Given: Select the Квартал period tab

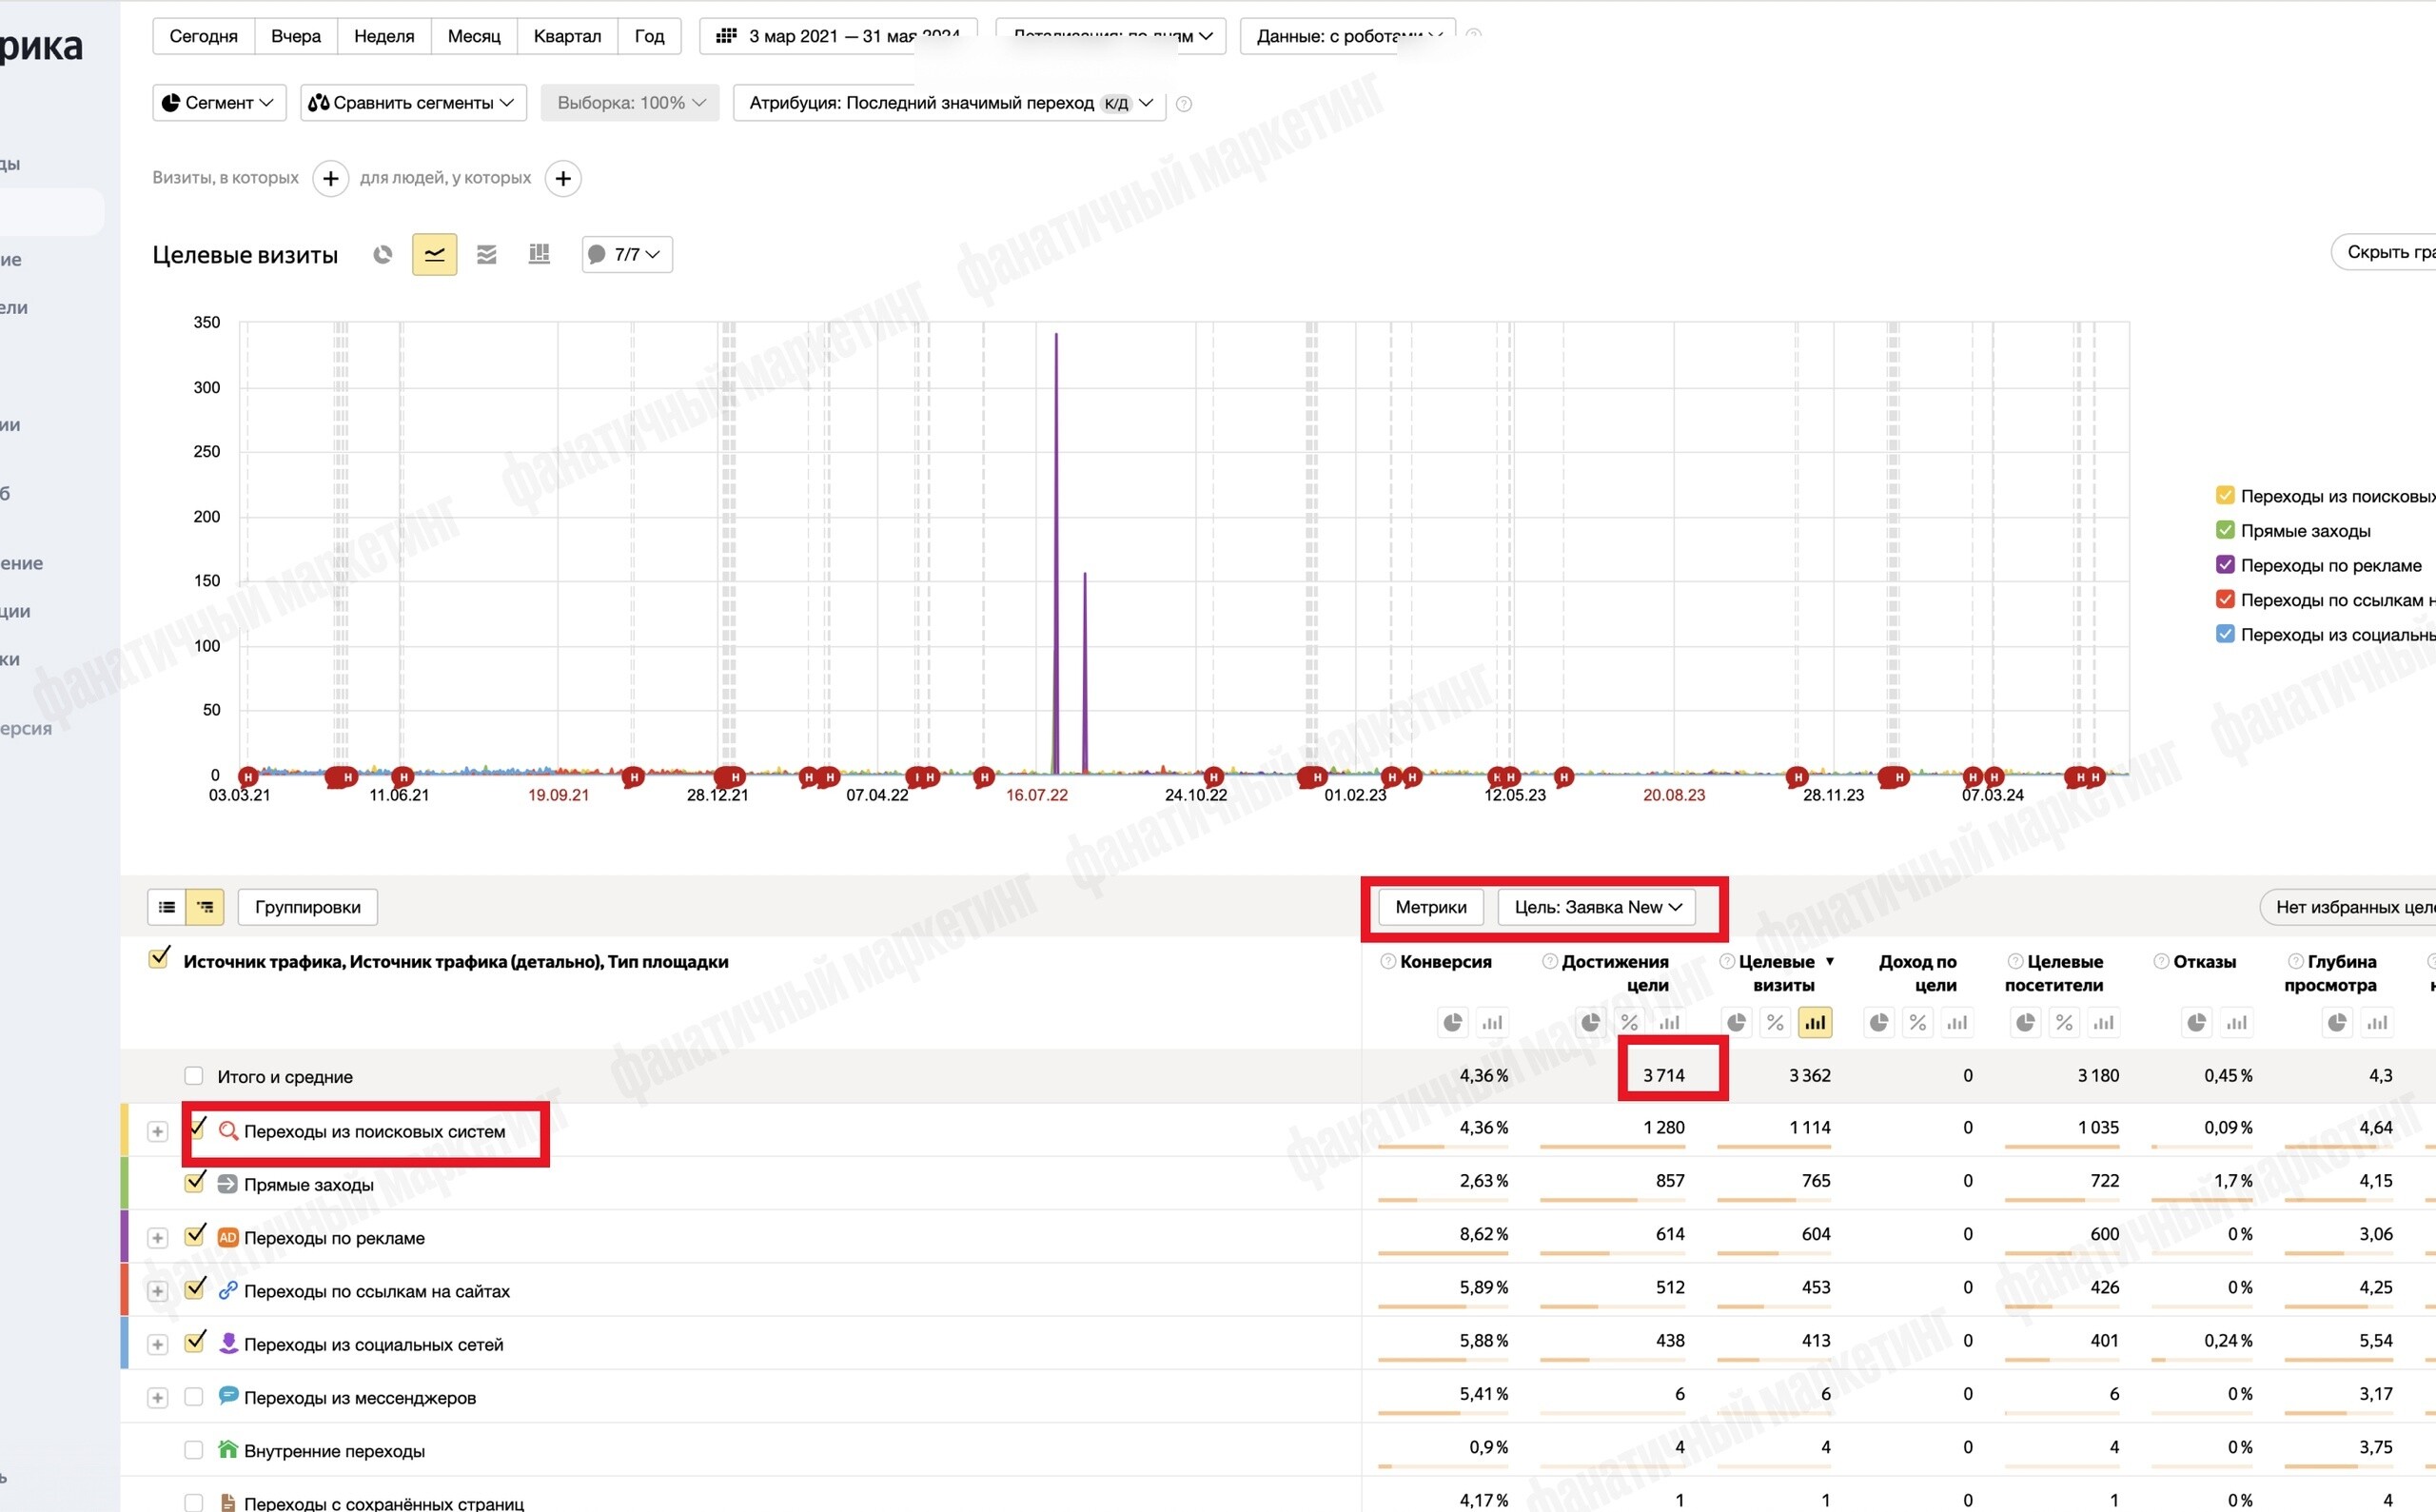Looking at the screenshot, I should click(567, 36).
